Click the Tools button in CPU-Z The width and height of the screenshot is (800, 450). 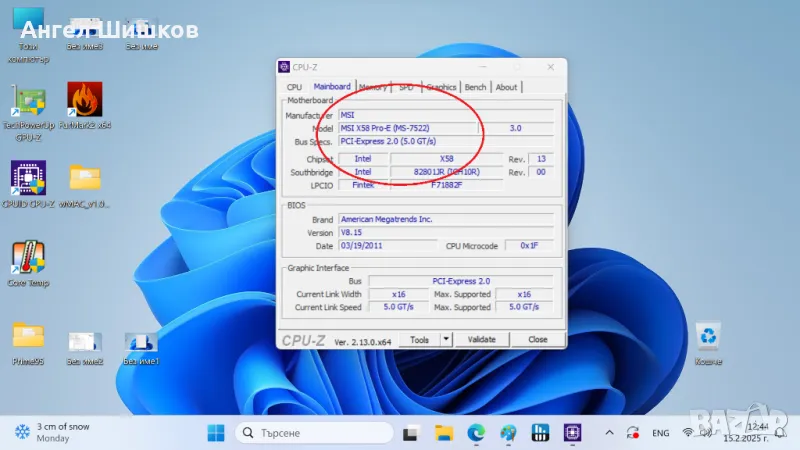pyautogui.click(x=420, y=339)
